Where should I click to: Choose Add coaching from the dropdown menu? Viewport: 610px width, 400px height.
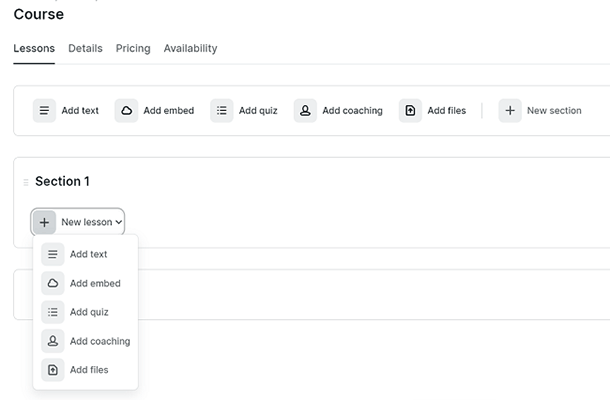coord(99,341)
